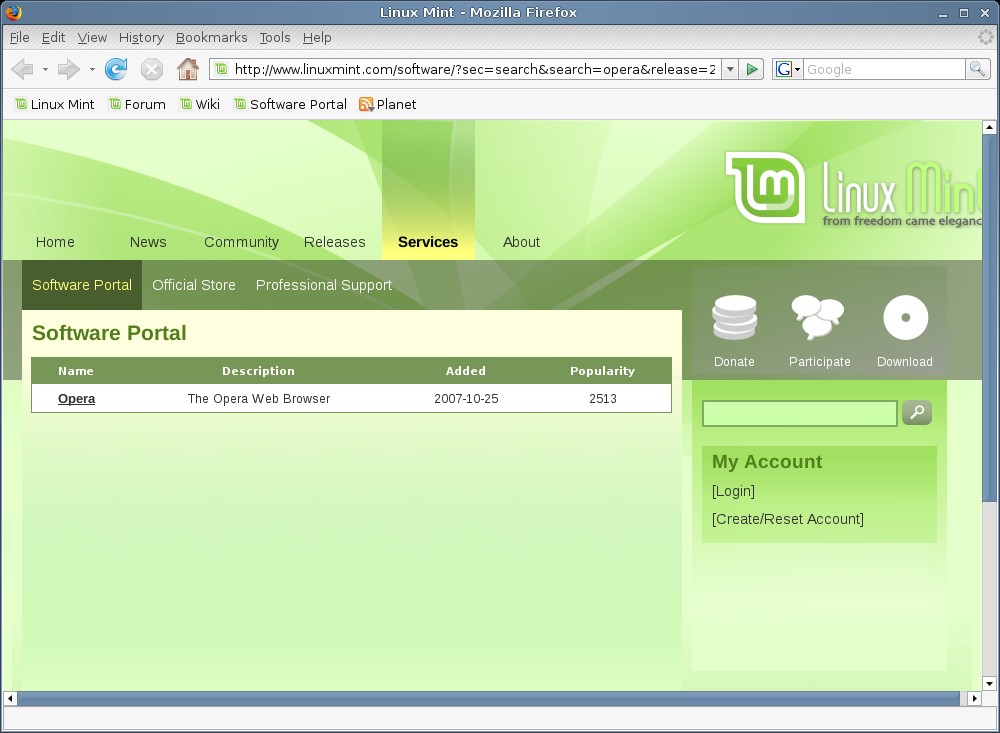Image resolution: width=1000 pixels, height=733 pixels.
Task: Click the site search magnifier button
Action: point(917,413)
